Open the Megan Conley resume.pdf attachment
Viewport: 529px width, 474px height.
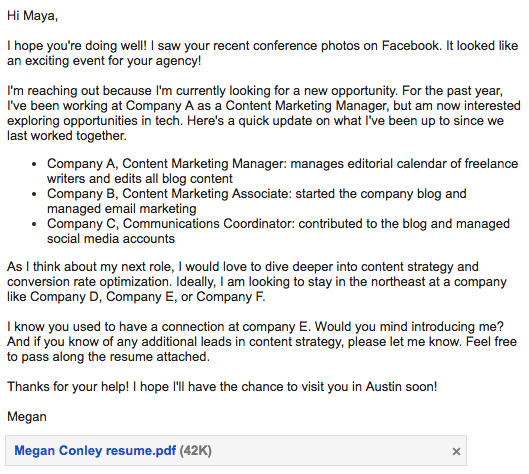(x=95, y=451)
